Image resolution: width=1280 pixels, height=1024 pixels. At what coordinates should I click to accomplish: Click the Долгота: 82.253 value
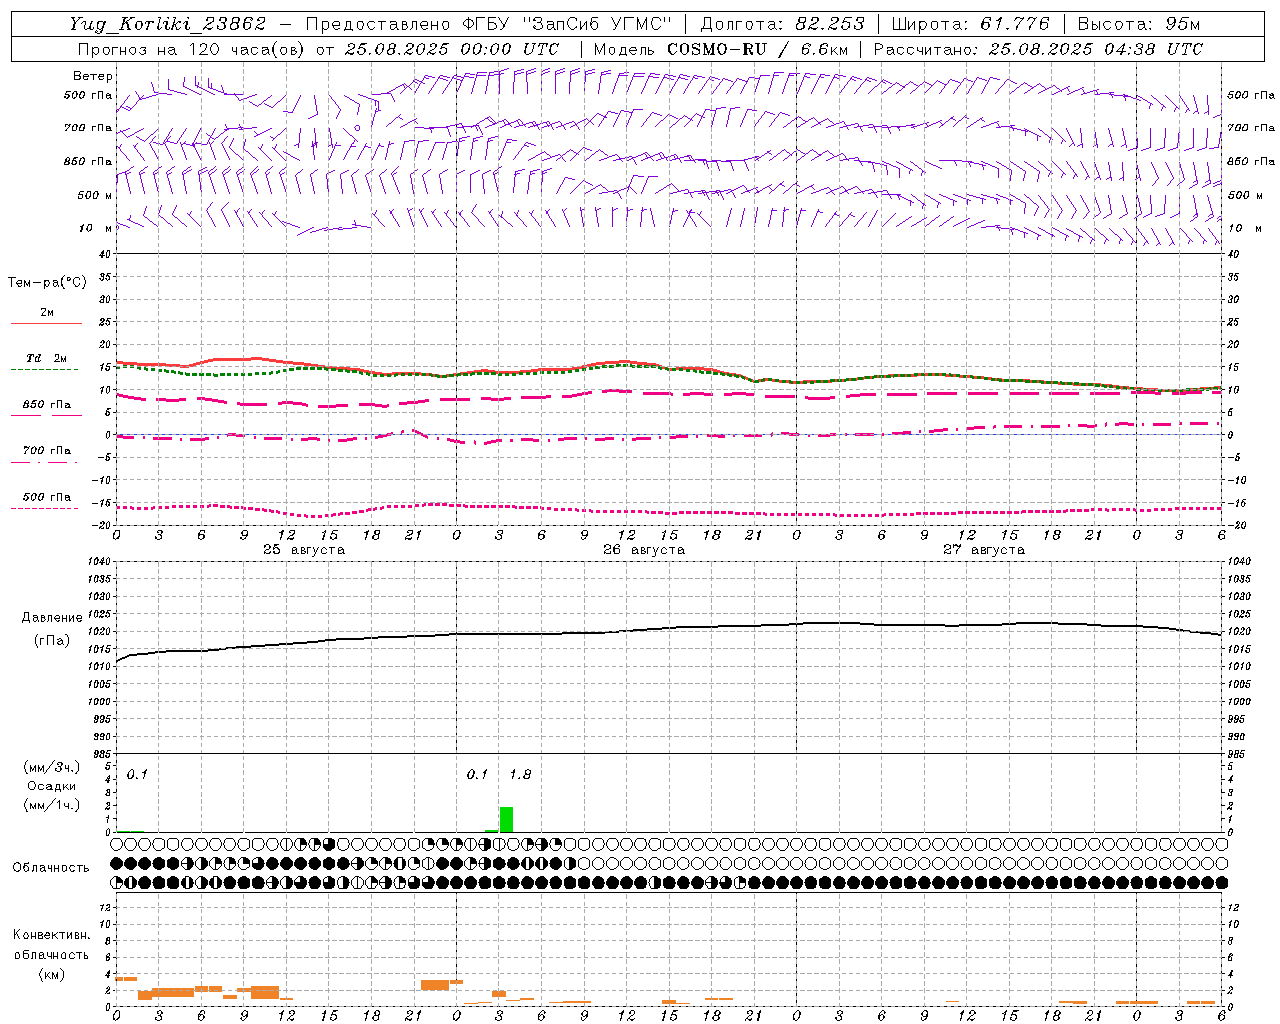[783, 24]
